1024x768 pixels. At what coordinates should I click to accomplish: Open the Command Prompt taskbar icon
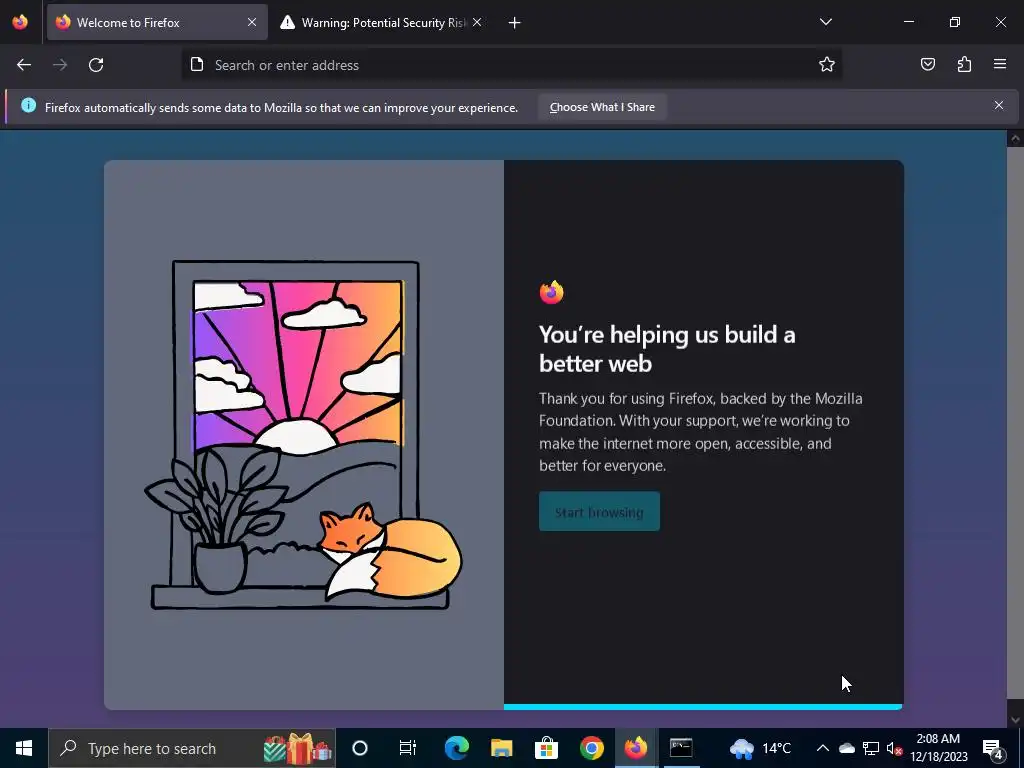[x=680, y=748]
